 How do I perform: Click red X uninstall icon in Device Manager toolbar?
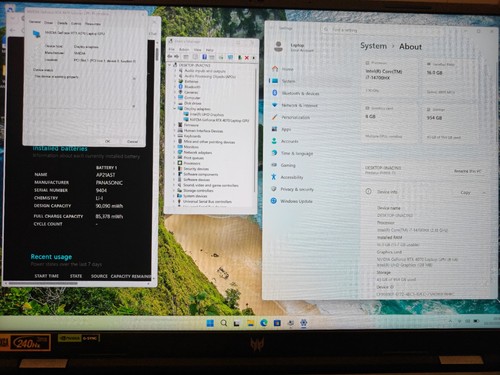coord(247,58)
